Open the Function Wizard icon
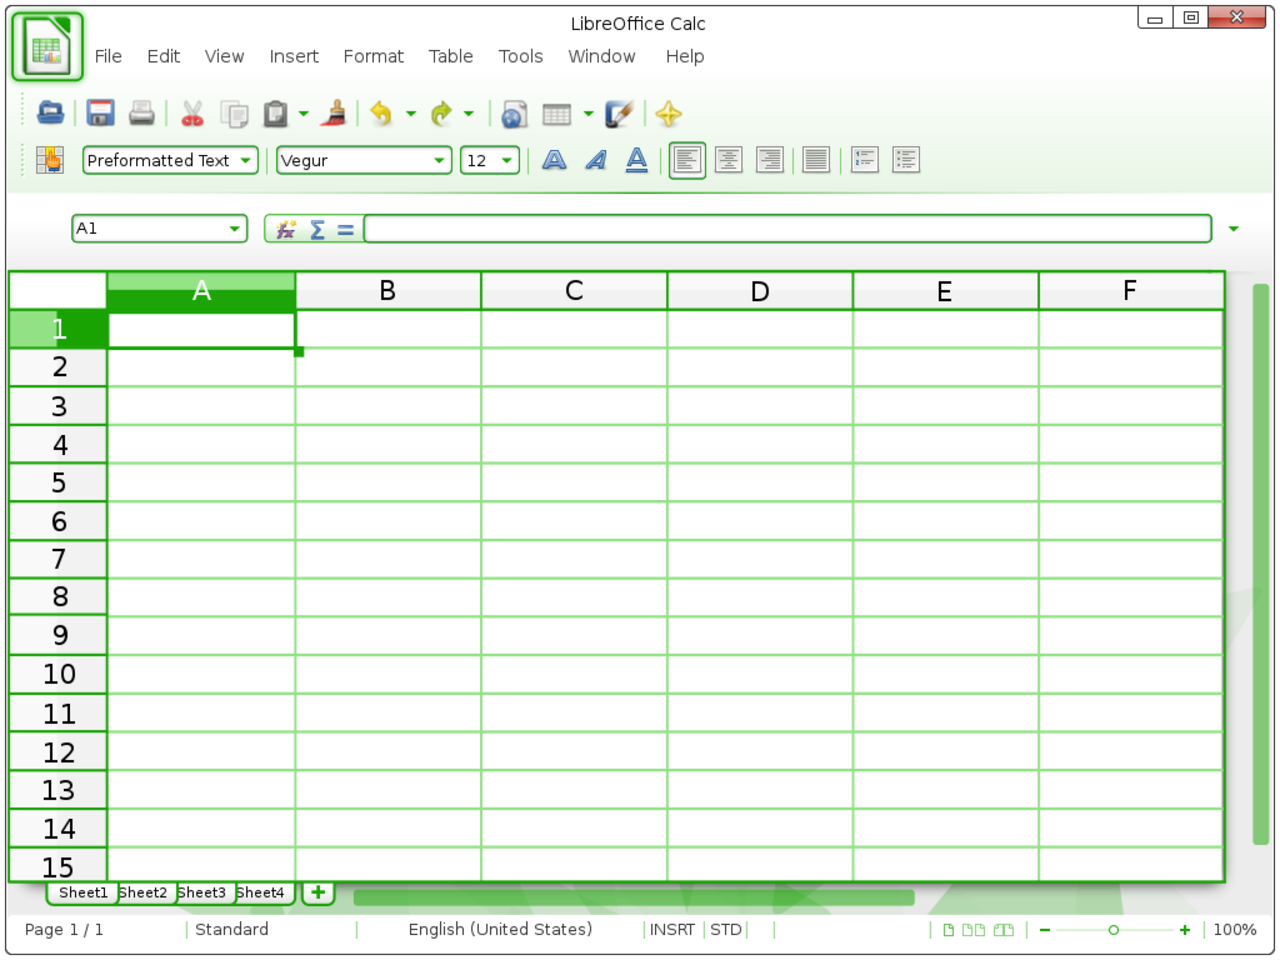 pyautogui.click(x=286, y=230)
